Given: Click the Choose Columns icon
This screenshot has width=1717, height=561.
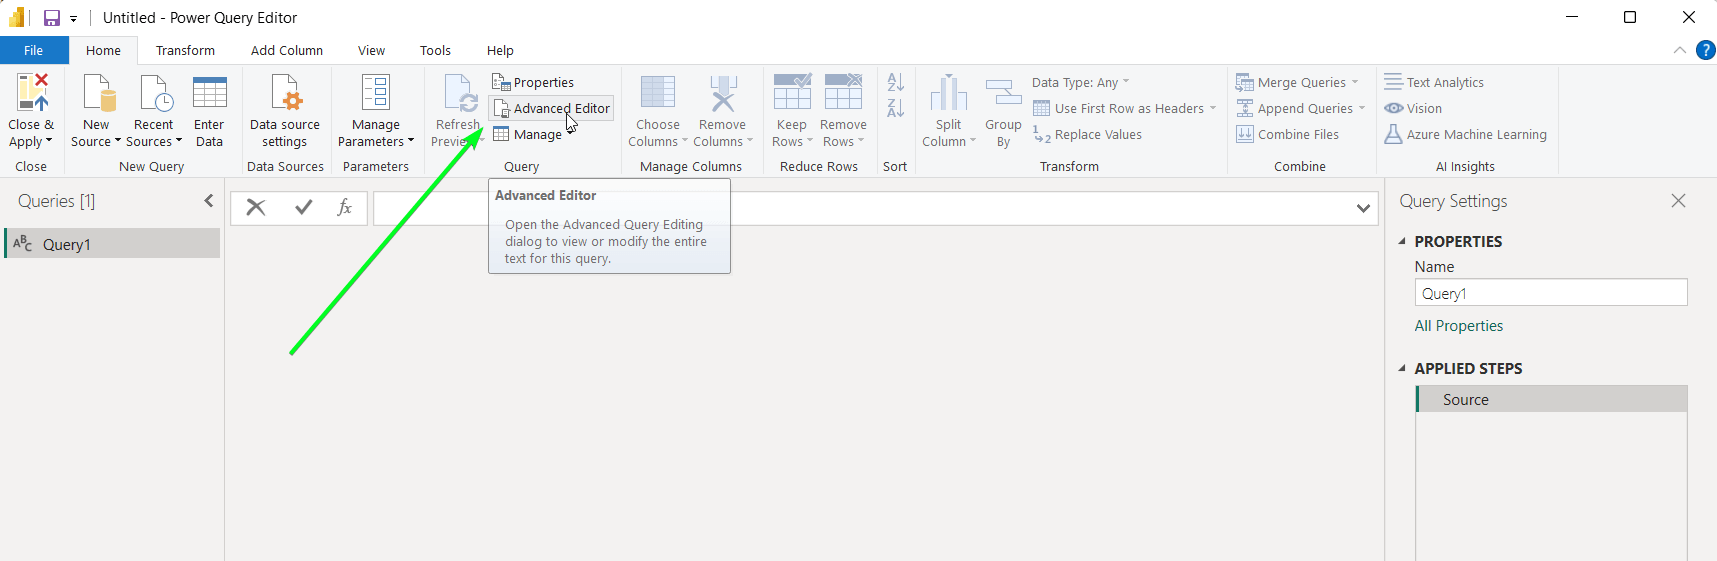Looking at the screenshot, I should click(658, 92).
